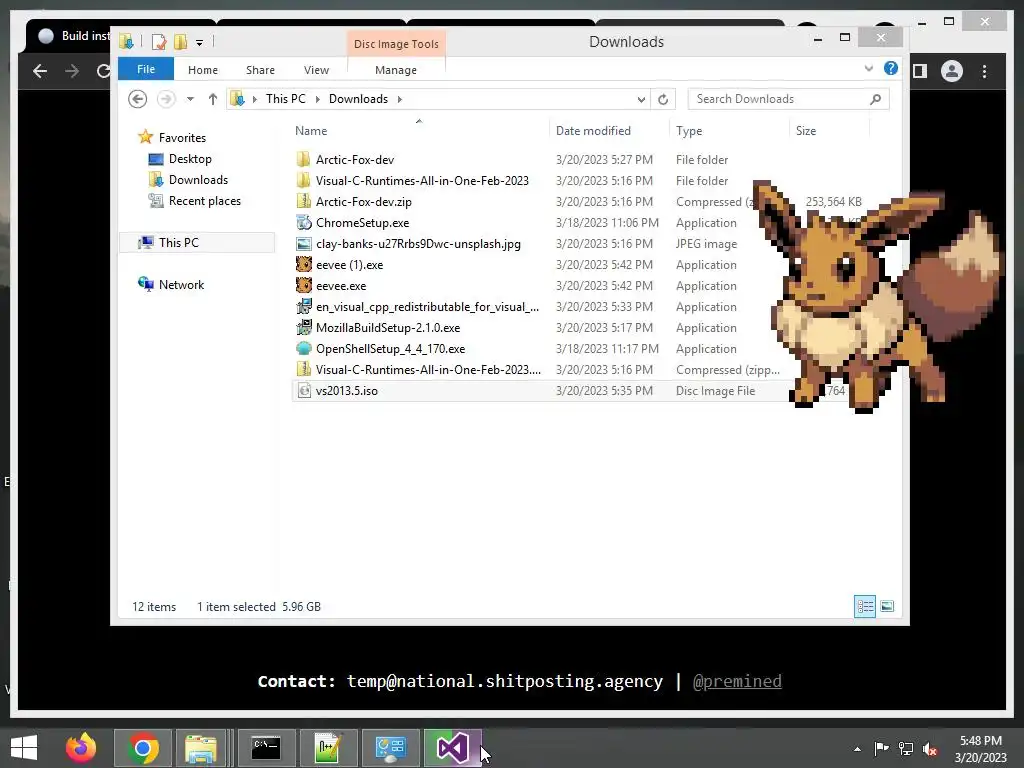1024x768 pixels.
Task: Select en_visual_cpp_redistributable file
Action: [427, 306]
